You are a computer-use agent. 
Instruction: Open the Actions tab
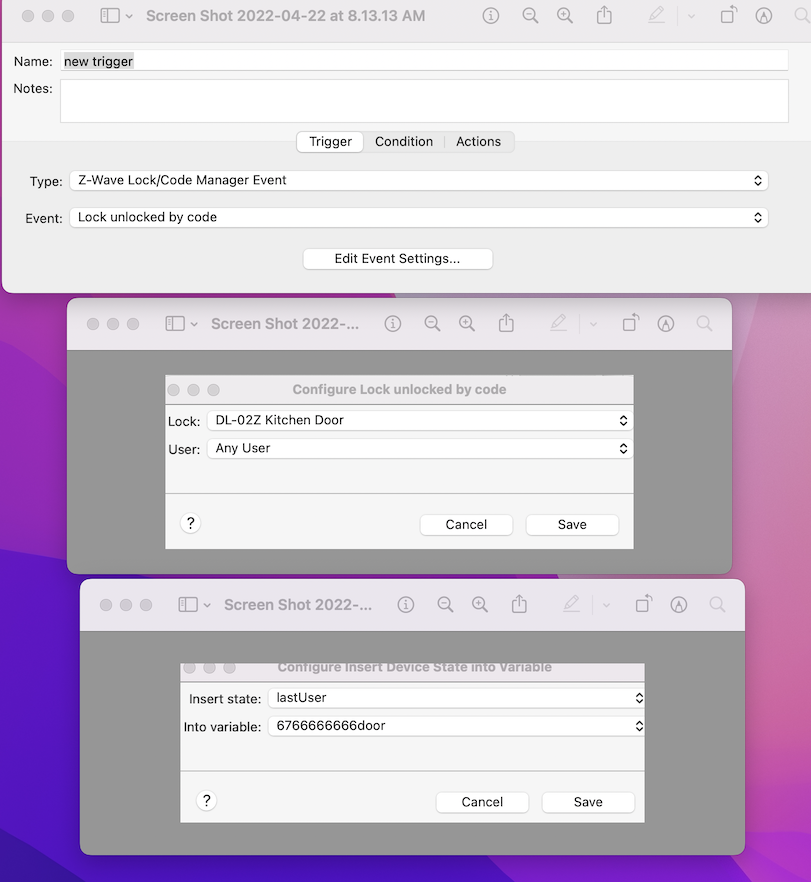[x=478, y=142]
